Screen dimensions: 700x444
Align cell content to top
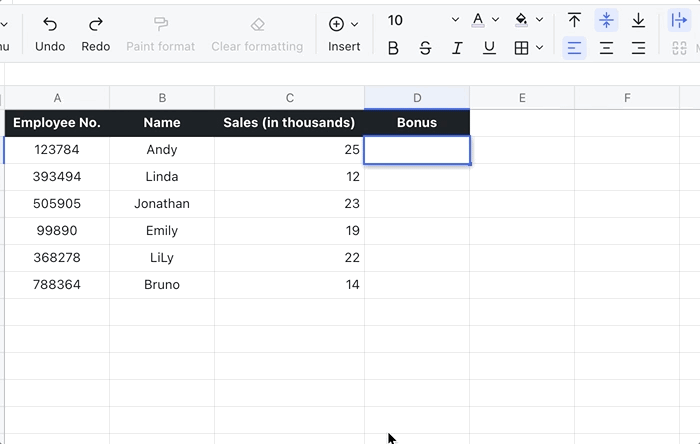[574, 20]
